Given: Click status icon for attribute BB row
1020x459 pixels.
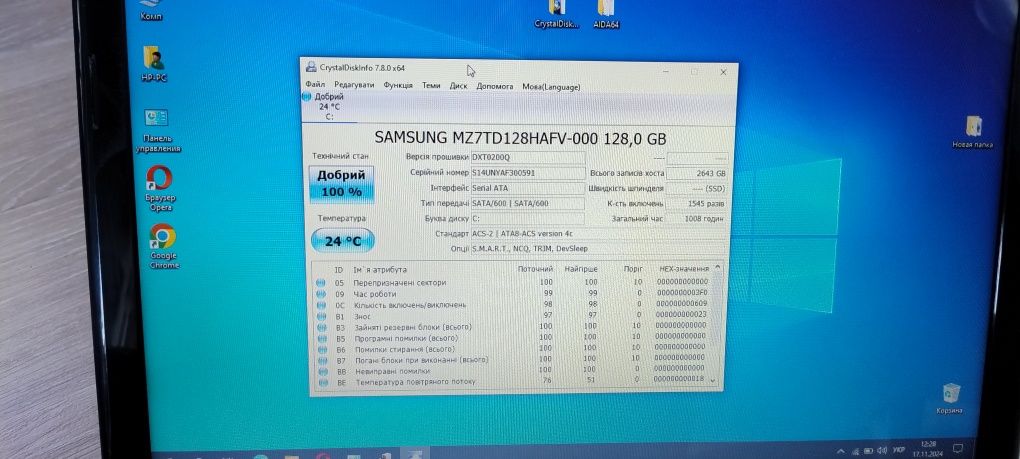Looking at the screenshot, I should pos(323,371).
